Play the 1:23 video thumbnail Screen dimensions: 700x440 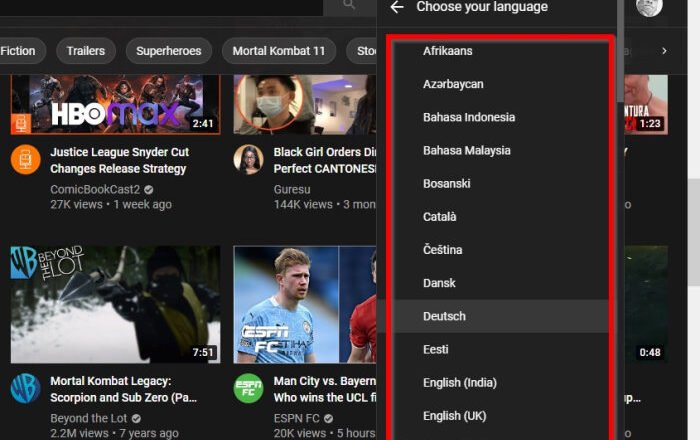pyautogui.click(x=646, y=104)
